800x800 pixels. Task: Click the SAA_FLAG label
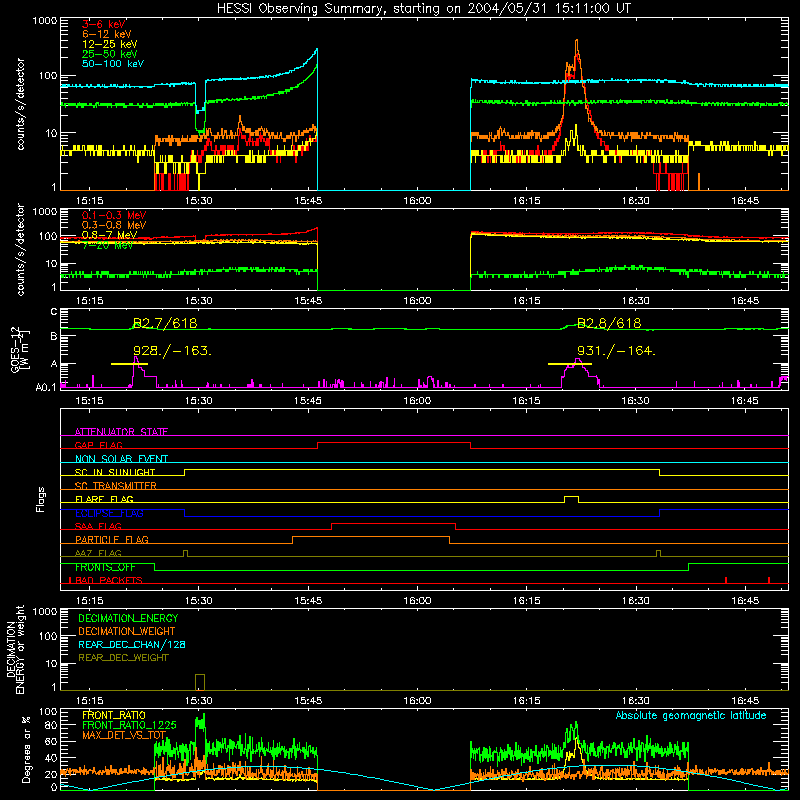(x=98, y=526)
